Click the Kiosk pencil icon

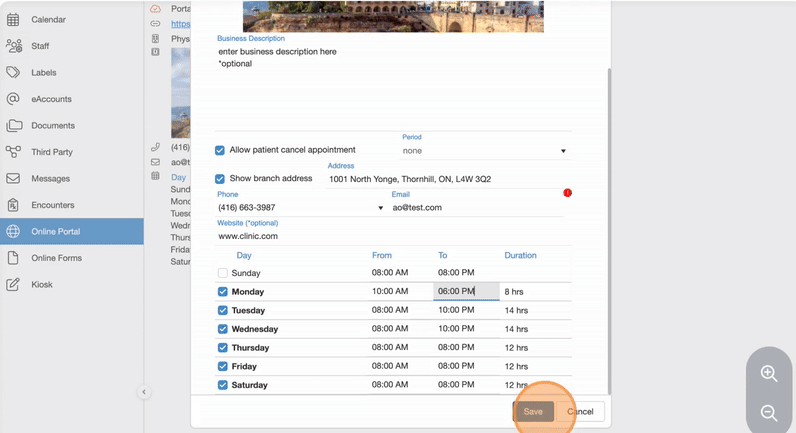click(13, 285)
